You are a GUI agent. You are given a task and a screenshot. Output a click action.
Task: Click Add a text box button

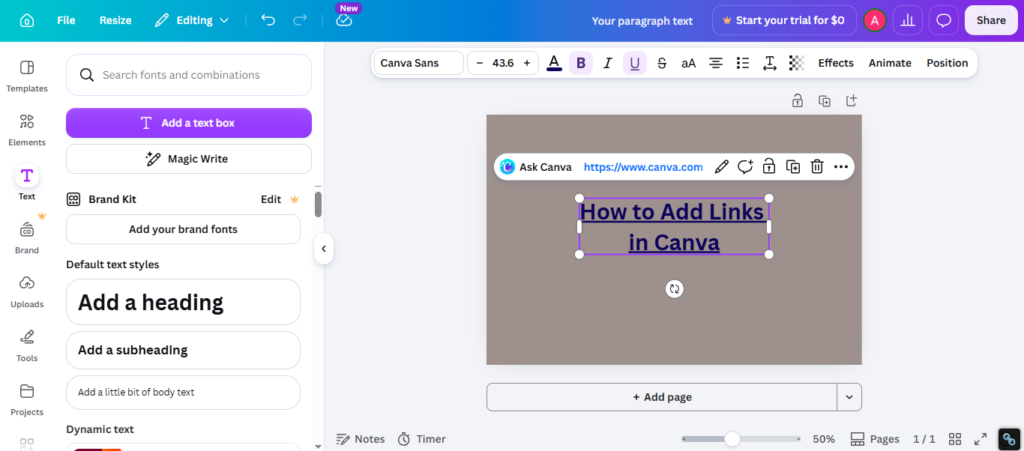coord(189,123)
